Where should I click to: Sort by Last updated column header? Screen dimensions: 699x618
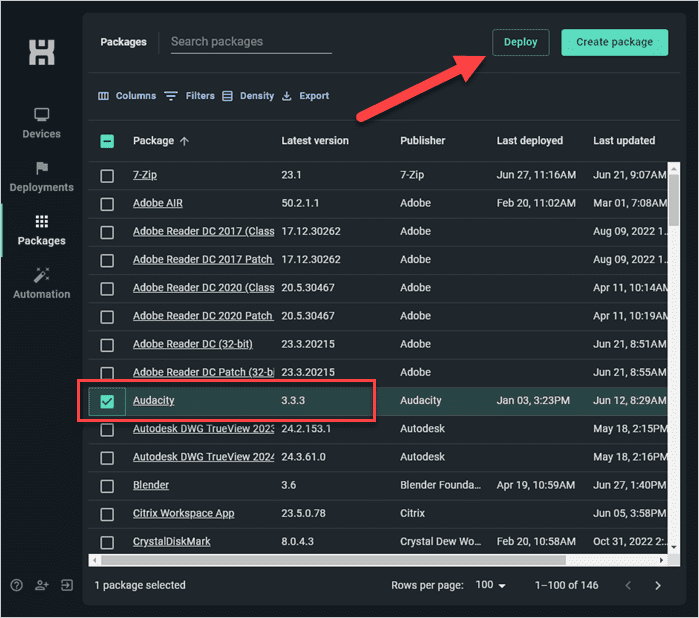click(x=624, y=140)
